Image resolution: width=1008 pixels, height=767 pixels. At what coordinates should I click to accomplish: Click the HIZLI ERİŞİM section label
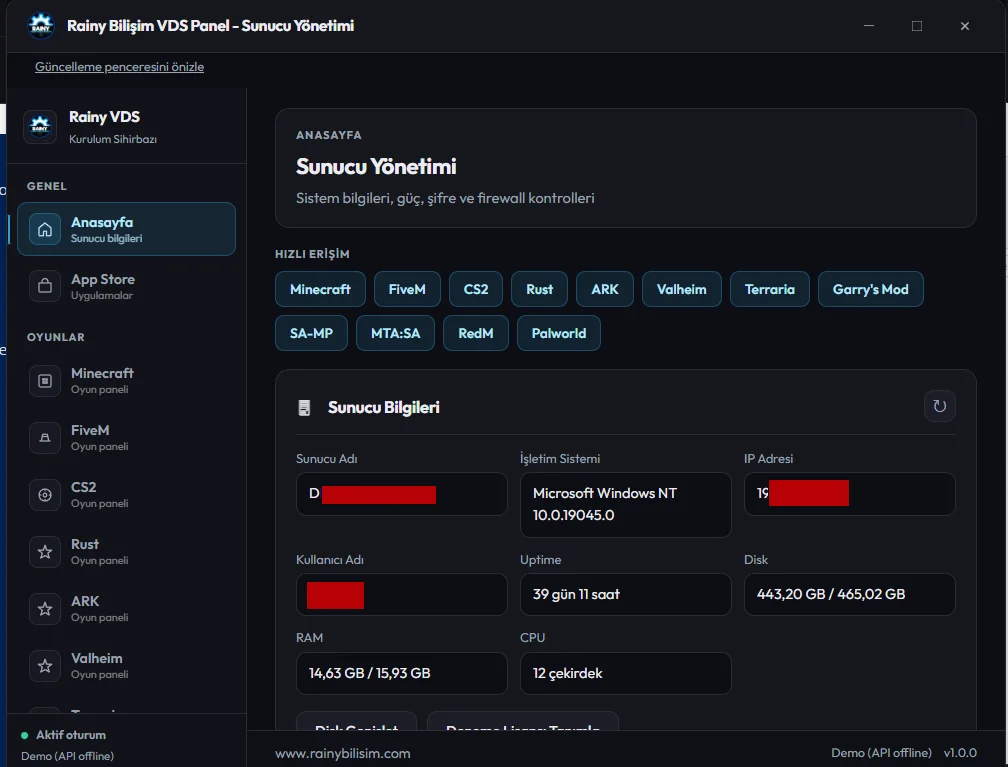point(312,254)
